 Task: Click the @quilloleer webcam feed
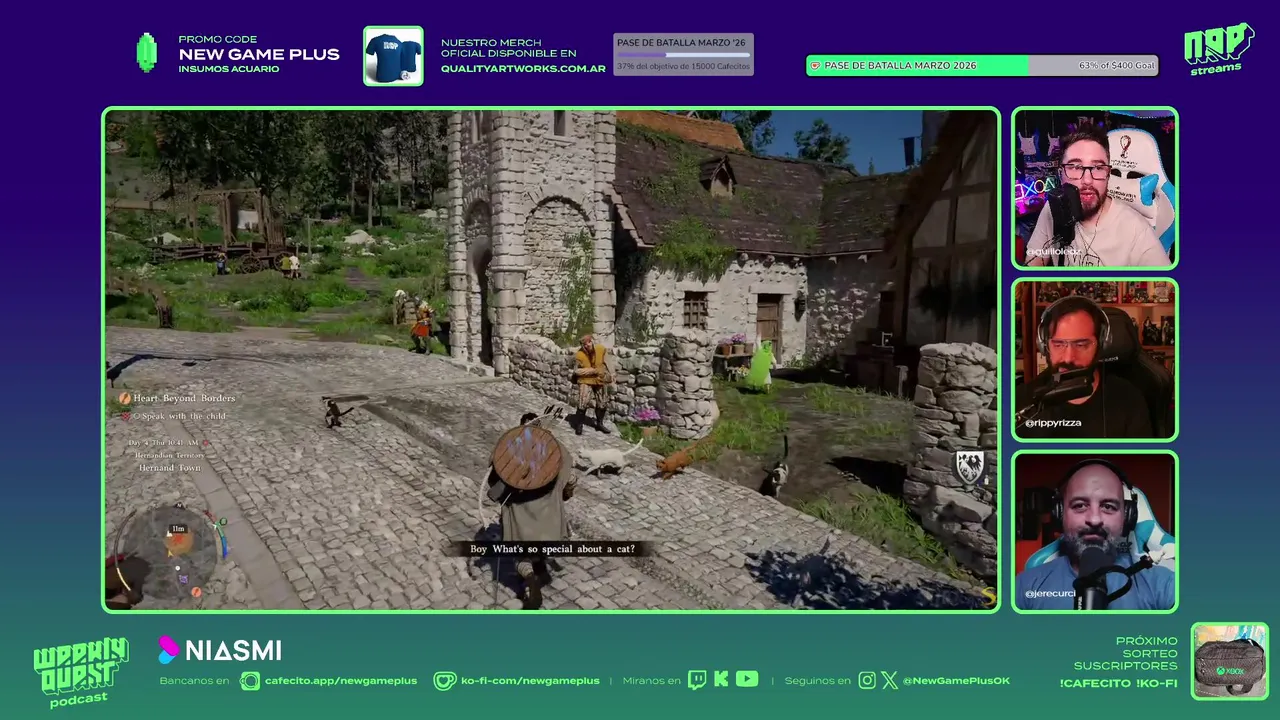[x=1095, y=188]
